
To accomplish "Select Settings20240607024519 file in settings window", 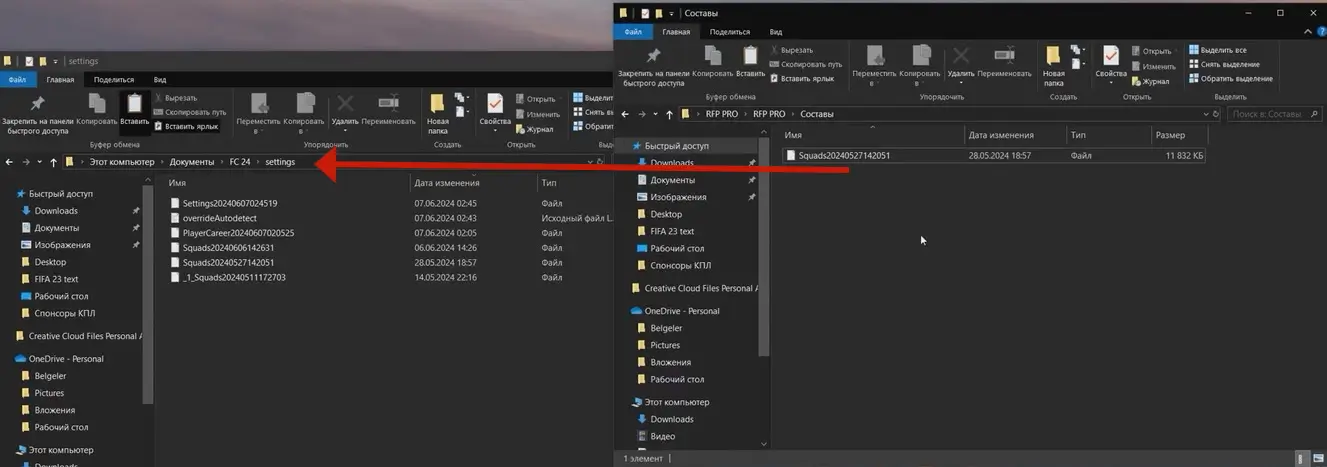I will coord(230,203).
